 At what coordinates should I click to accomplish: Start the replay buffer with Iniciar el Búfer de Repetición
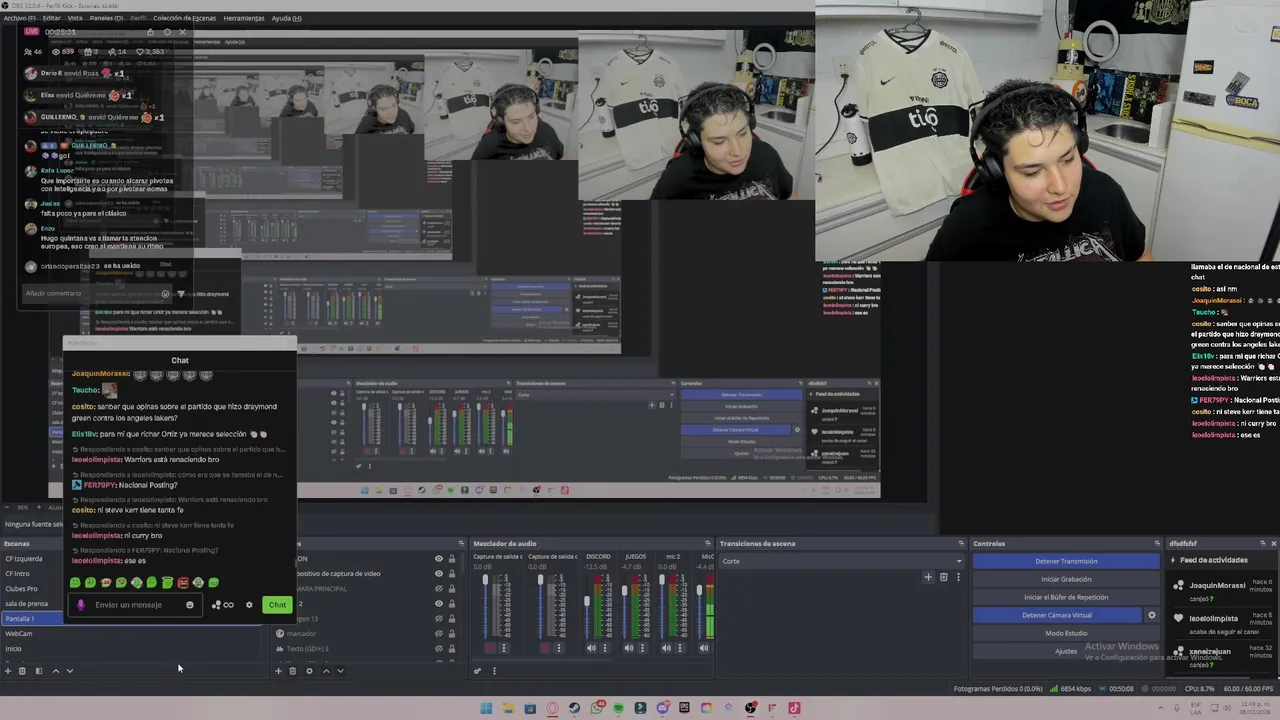click(x=1066, y=597)
